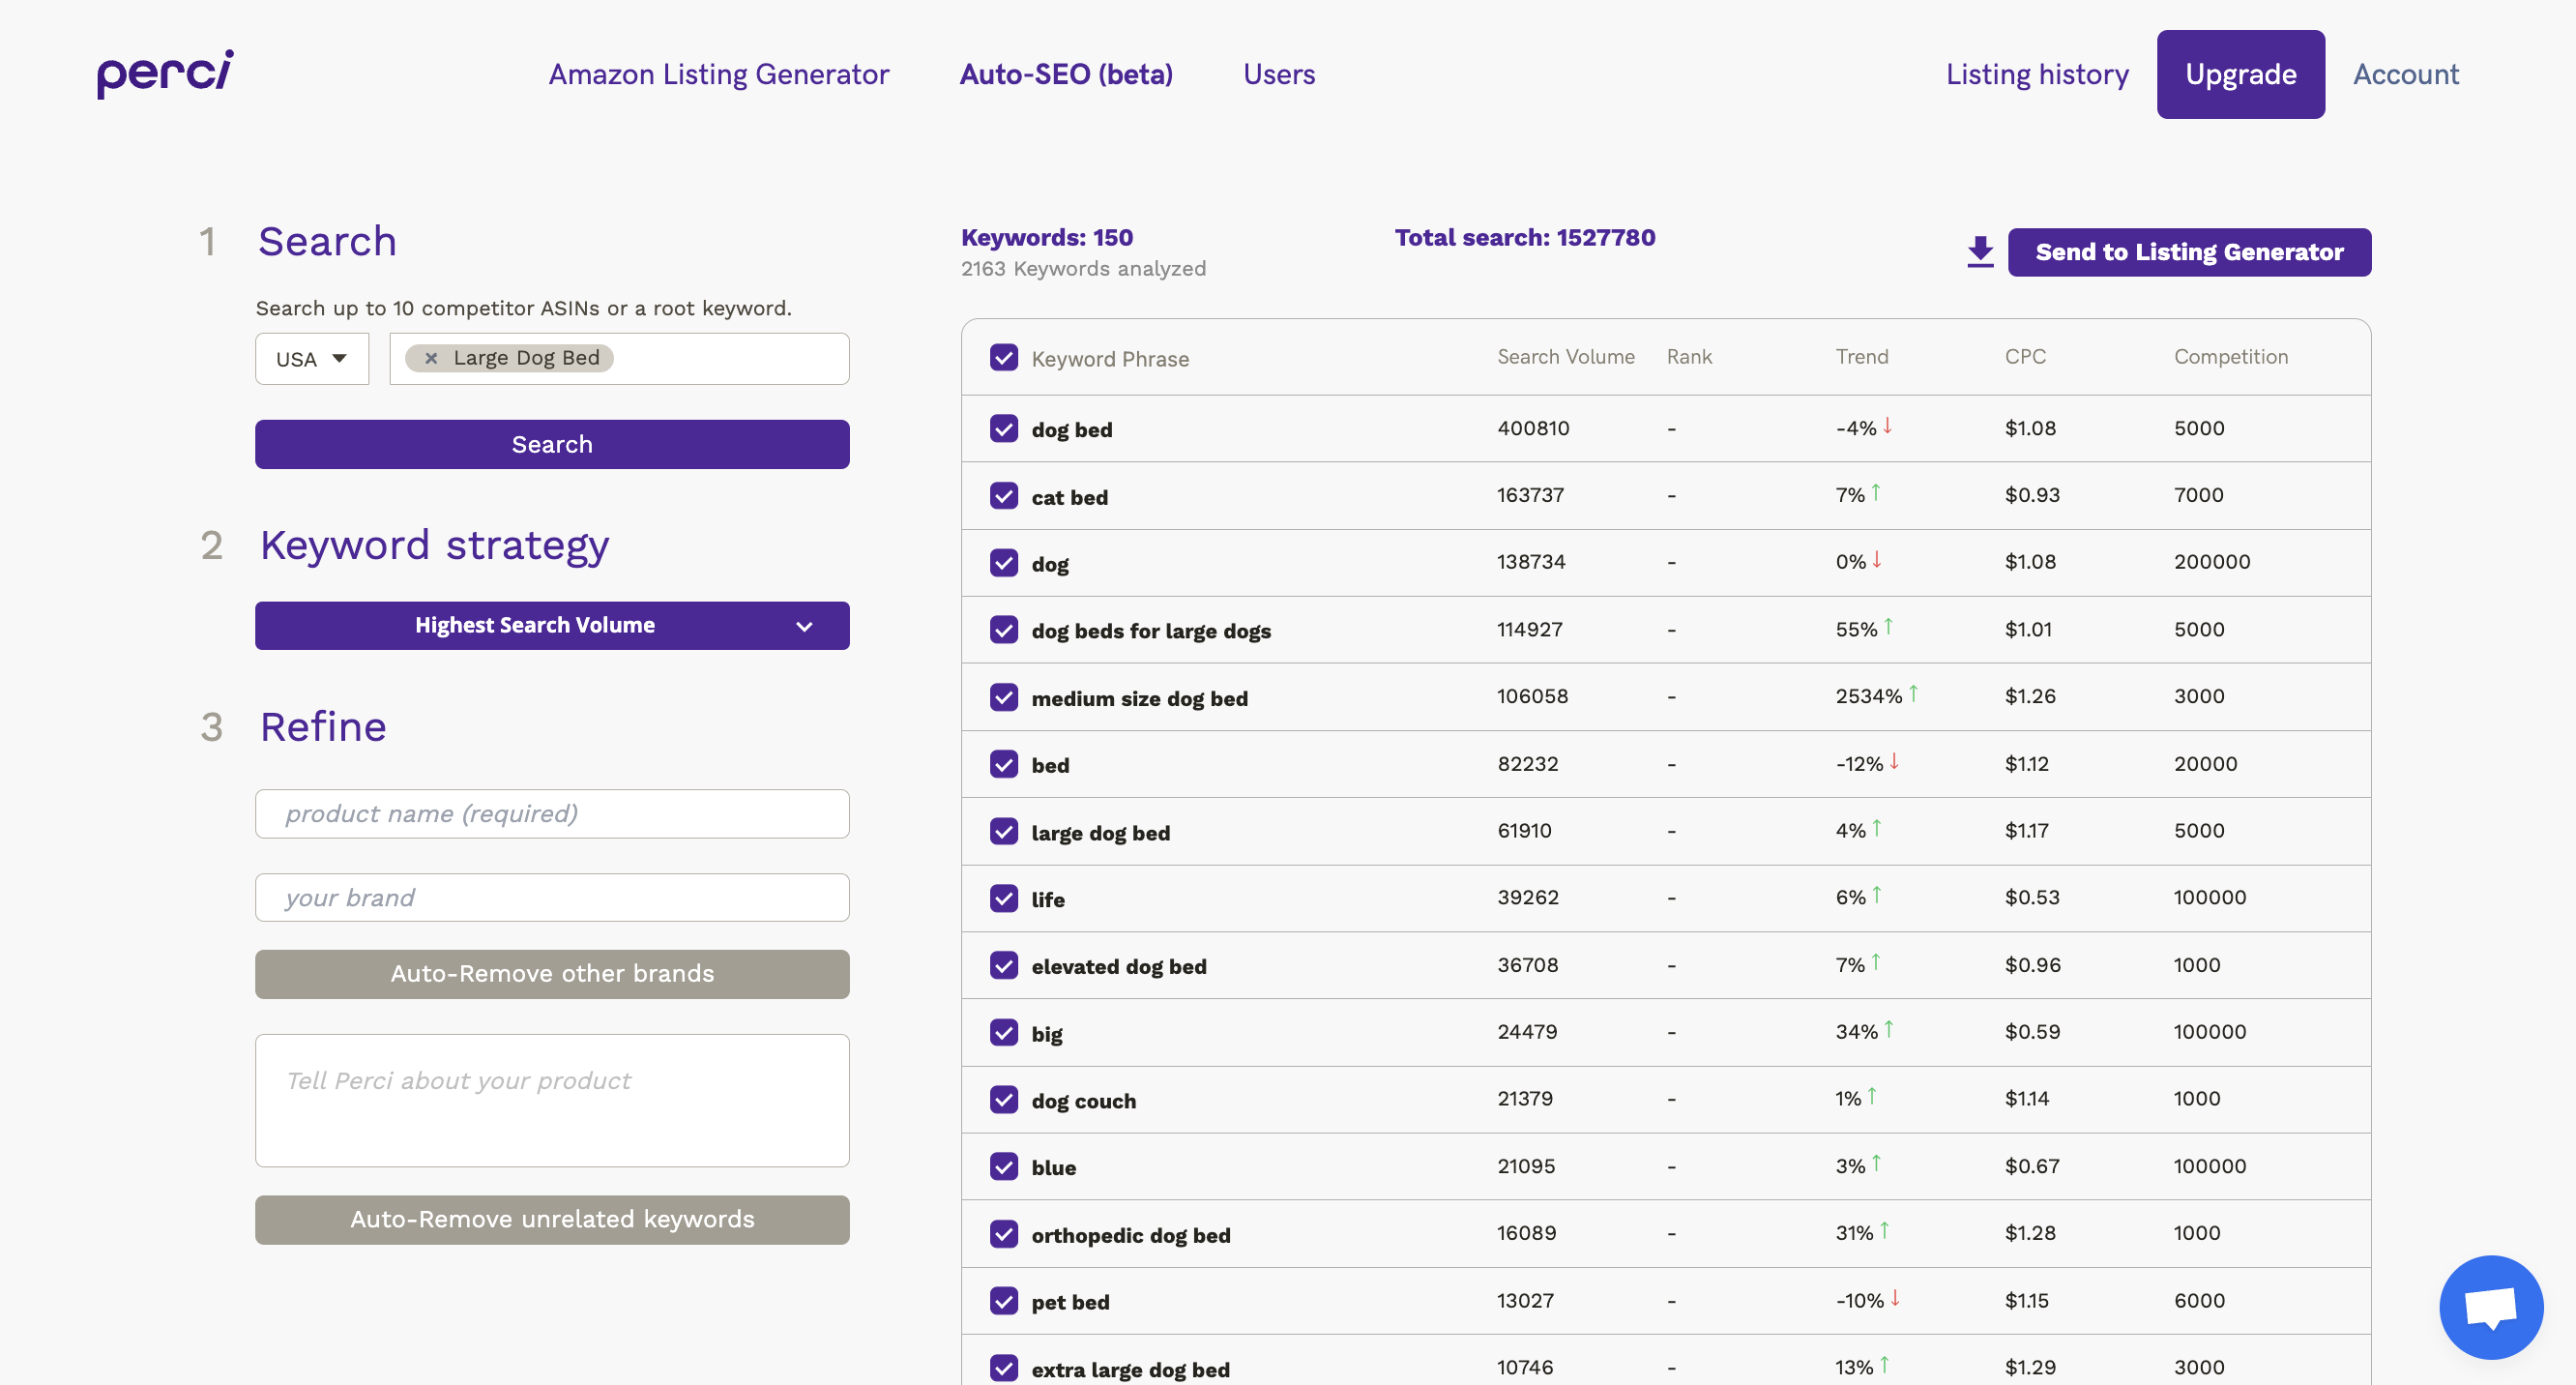Go to Auto-SEO (beta) tab
This screenshot has width=2576, height=1385.
[1066, 74]
